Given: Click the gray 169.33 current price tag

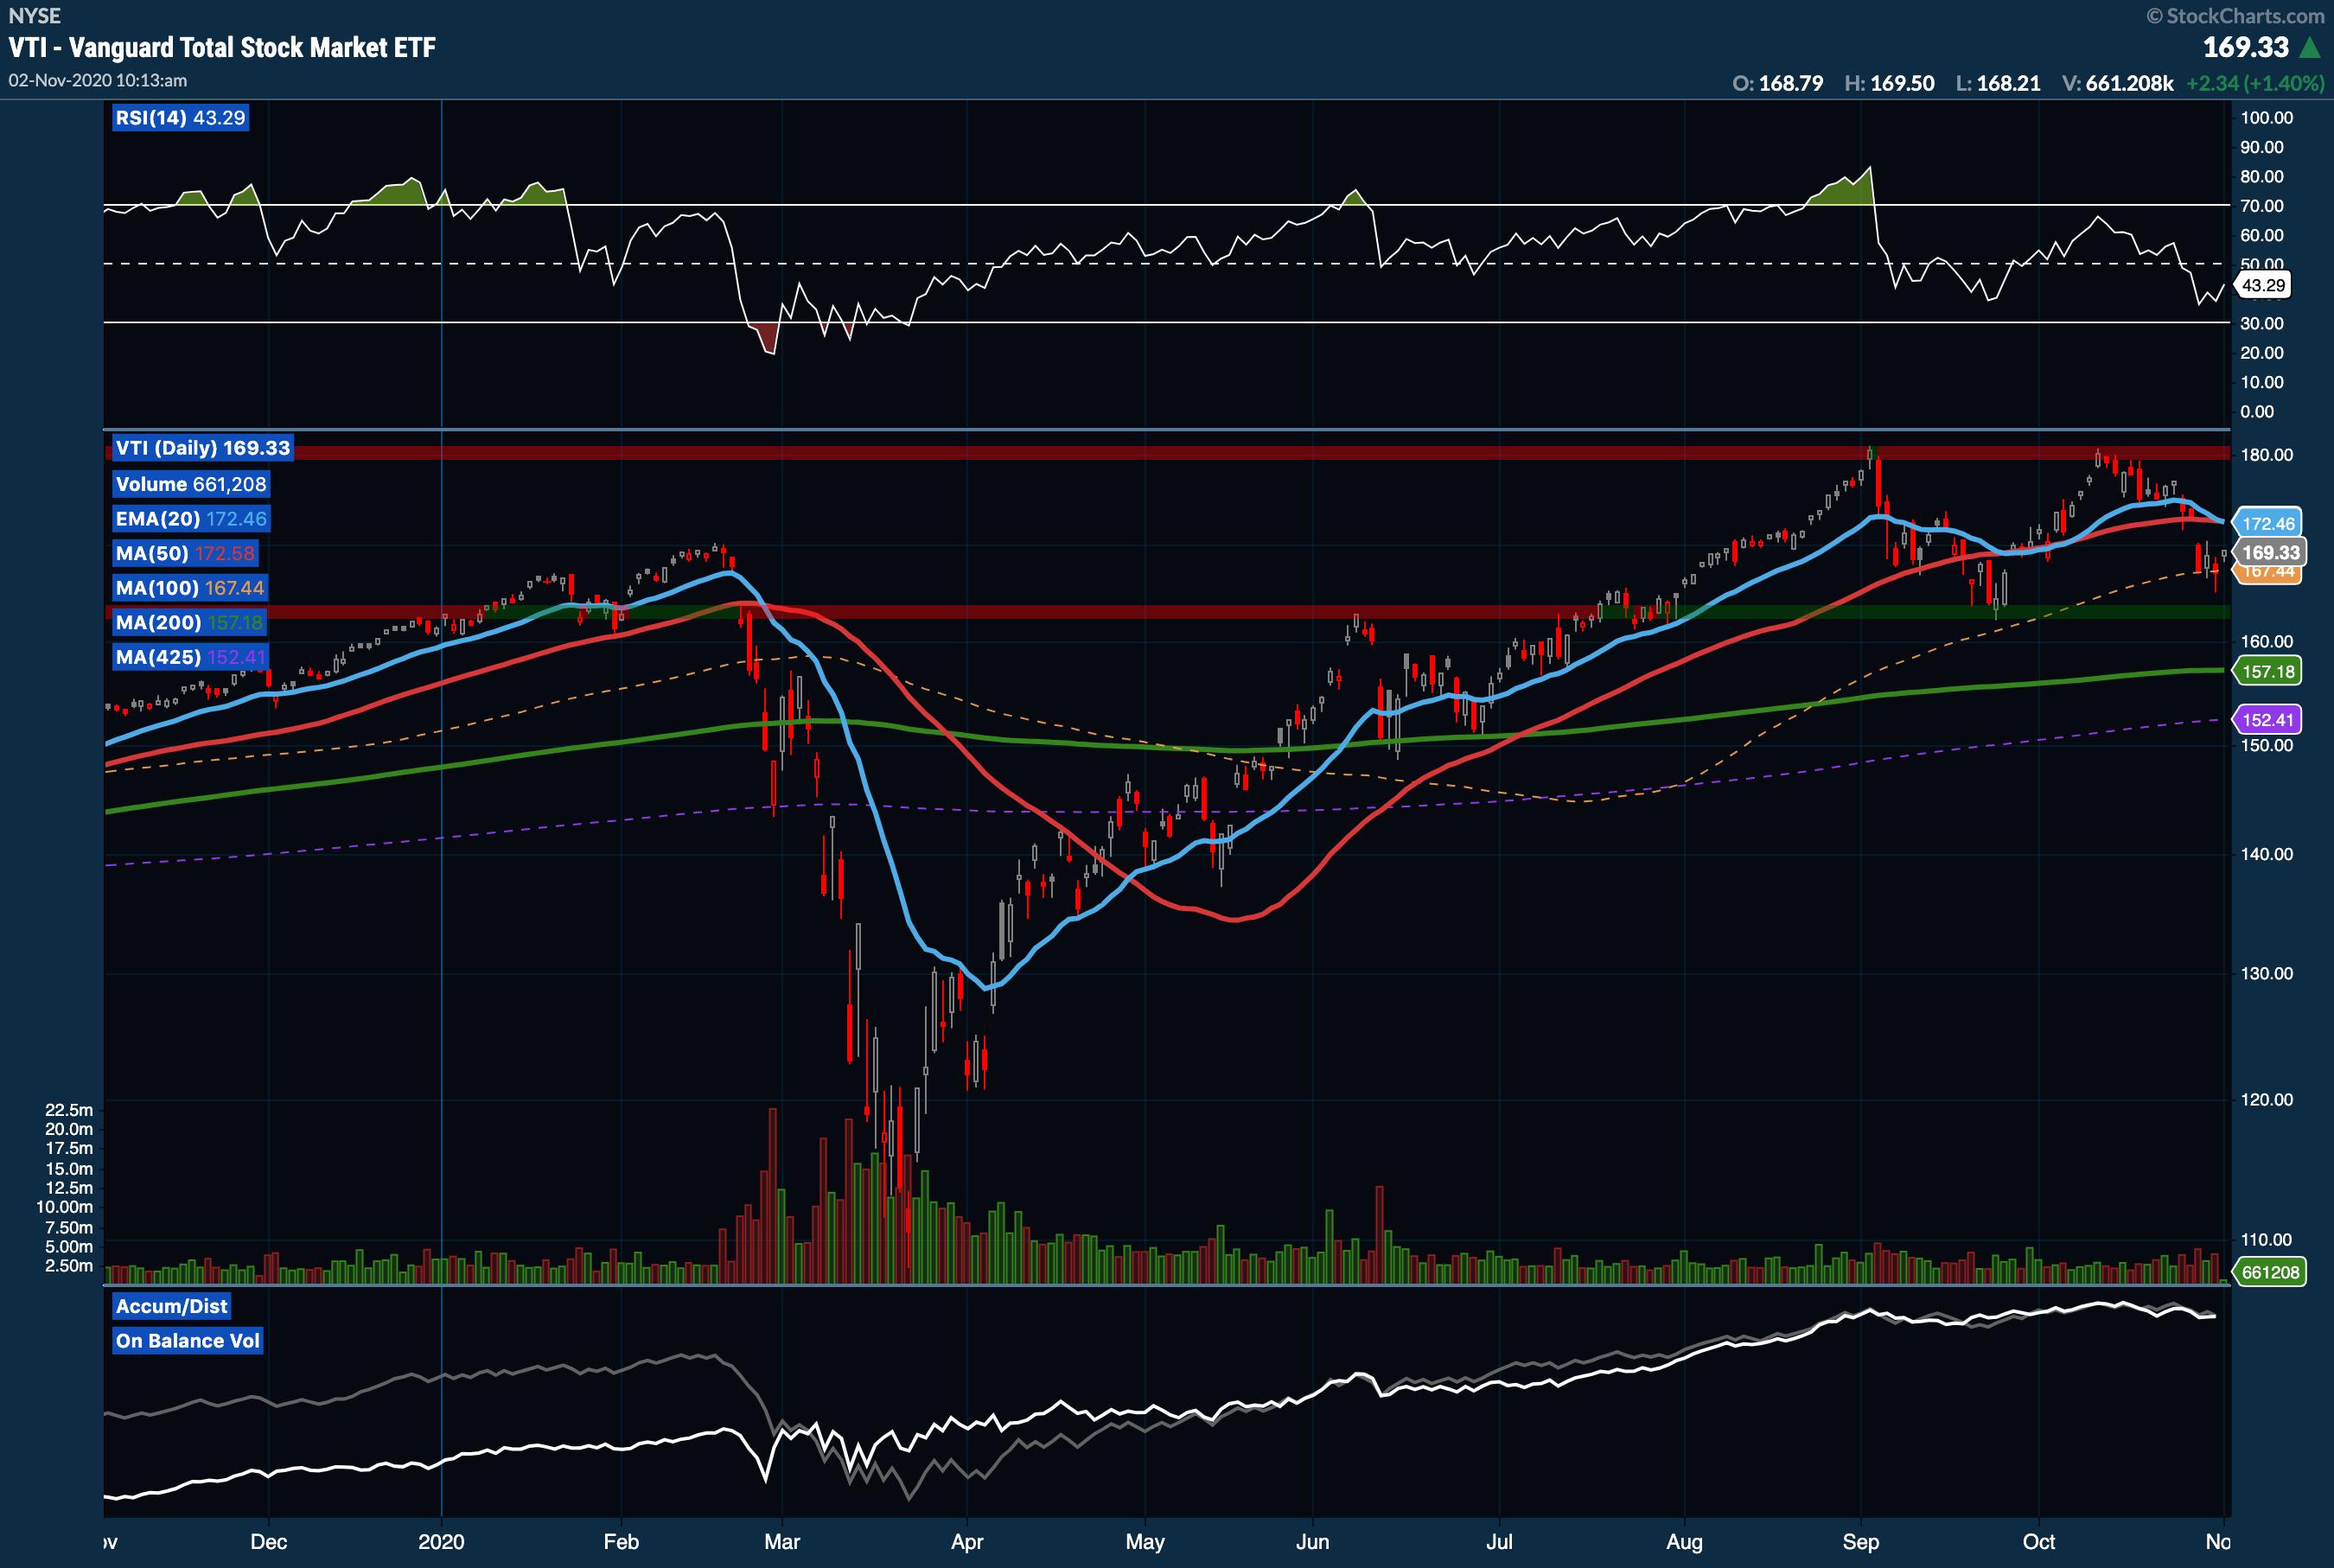Looking at the screenshot, I should click(x=2270, y=552).
